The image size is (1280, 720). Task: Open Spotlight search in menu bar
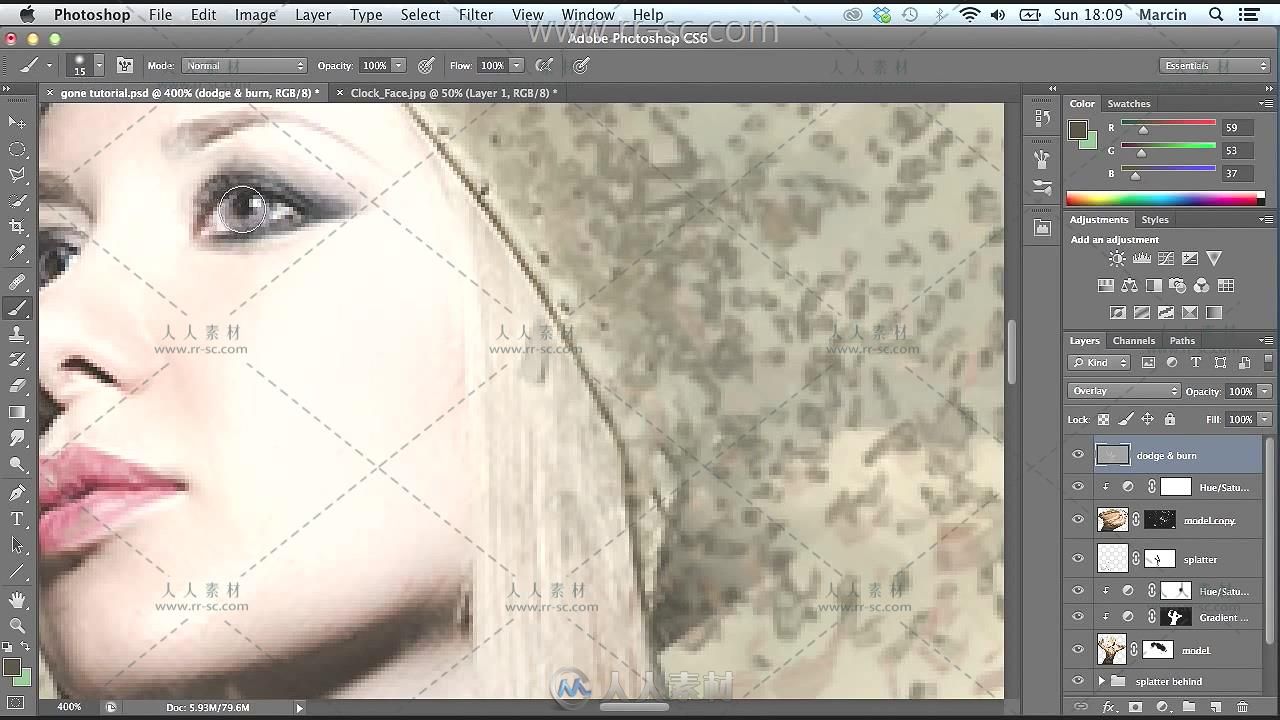[x=1216, y=15]
